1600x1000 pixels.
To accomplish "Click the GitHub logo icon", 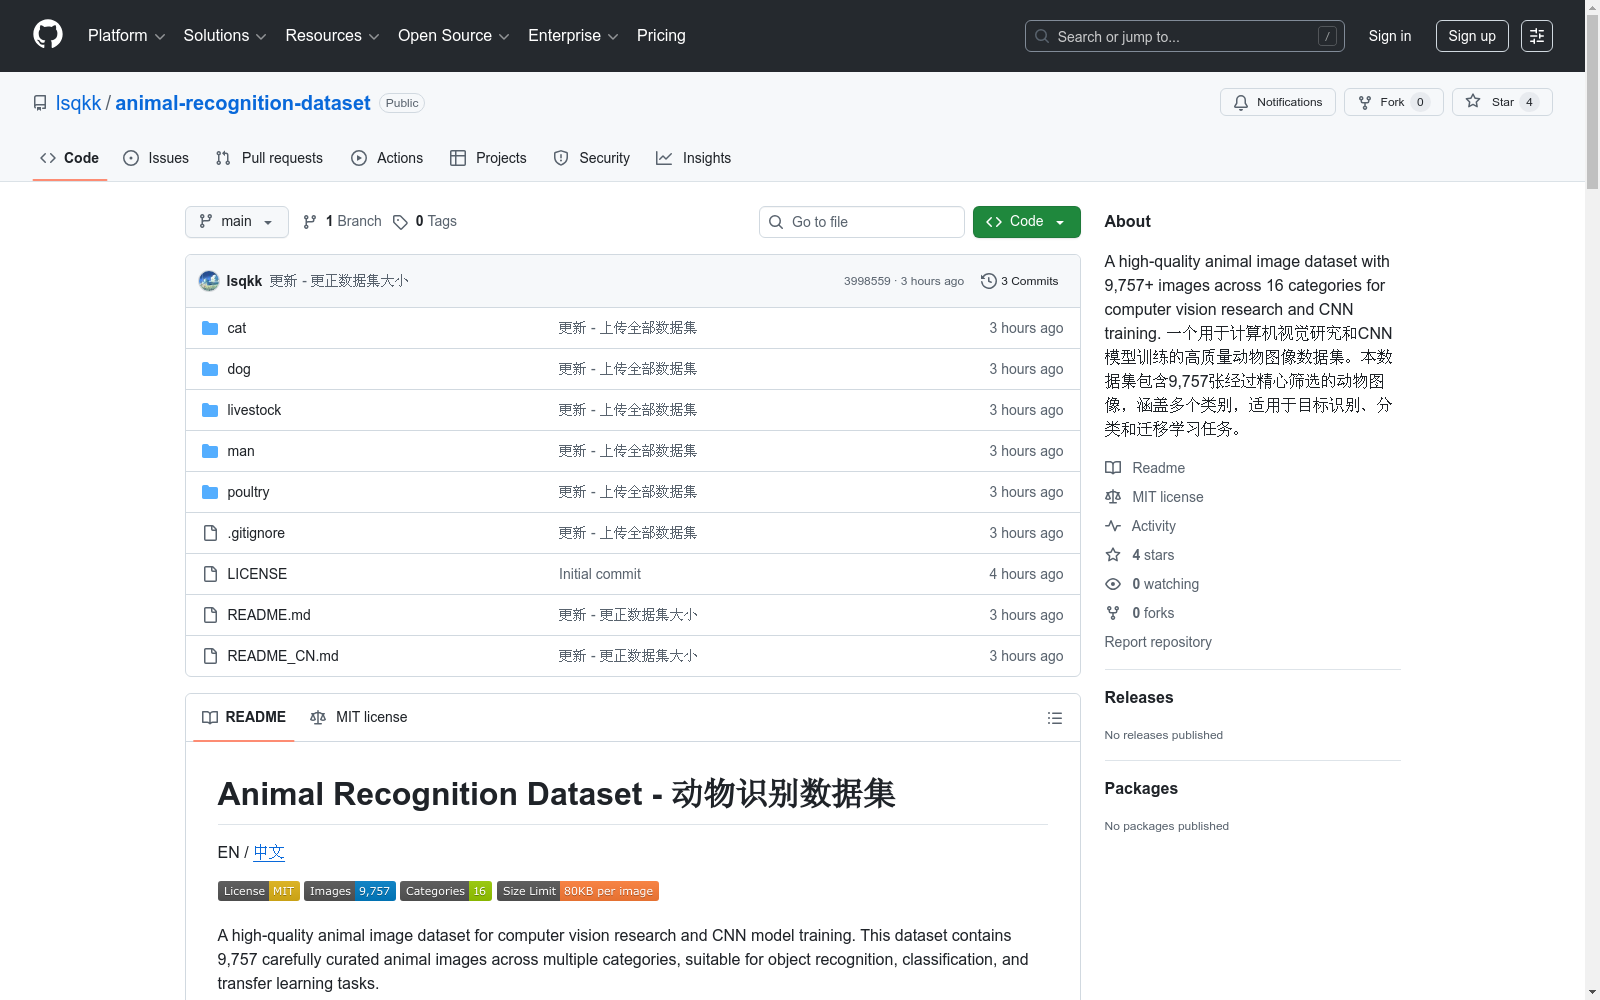I will click(48, 35).
